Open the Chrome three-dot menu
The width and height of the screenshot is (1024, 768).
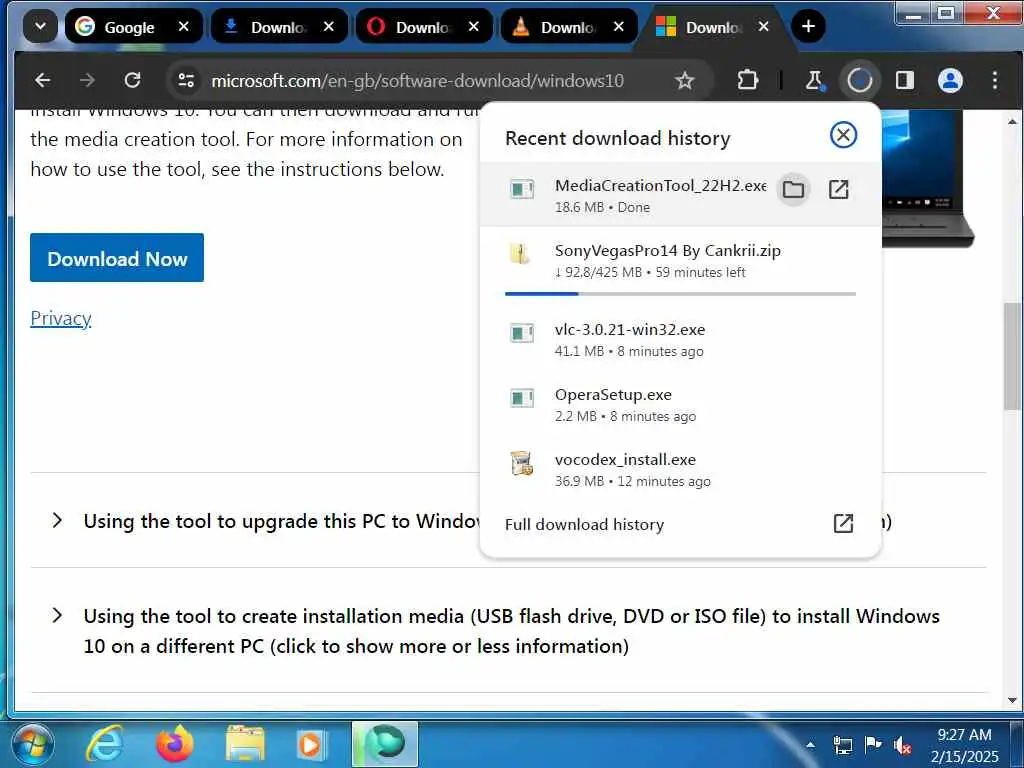click(x=995, y=80)
